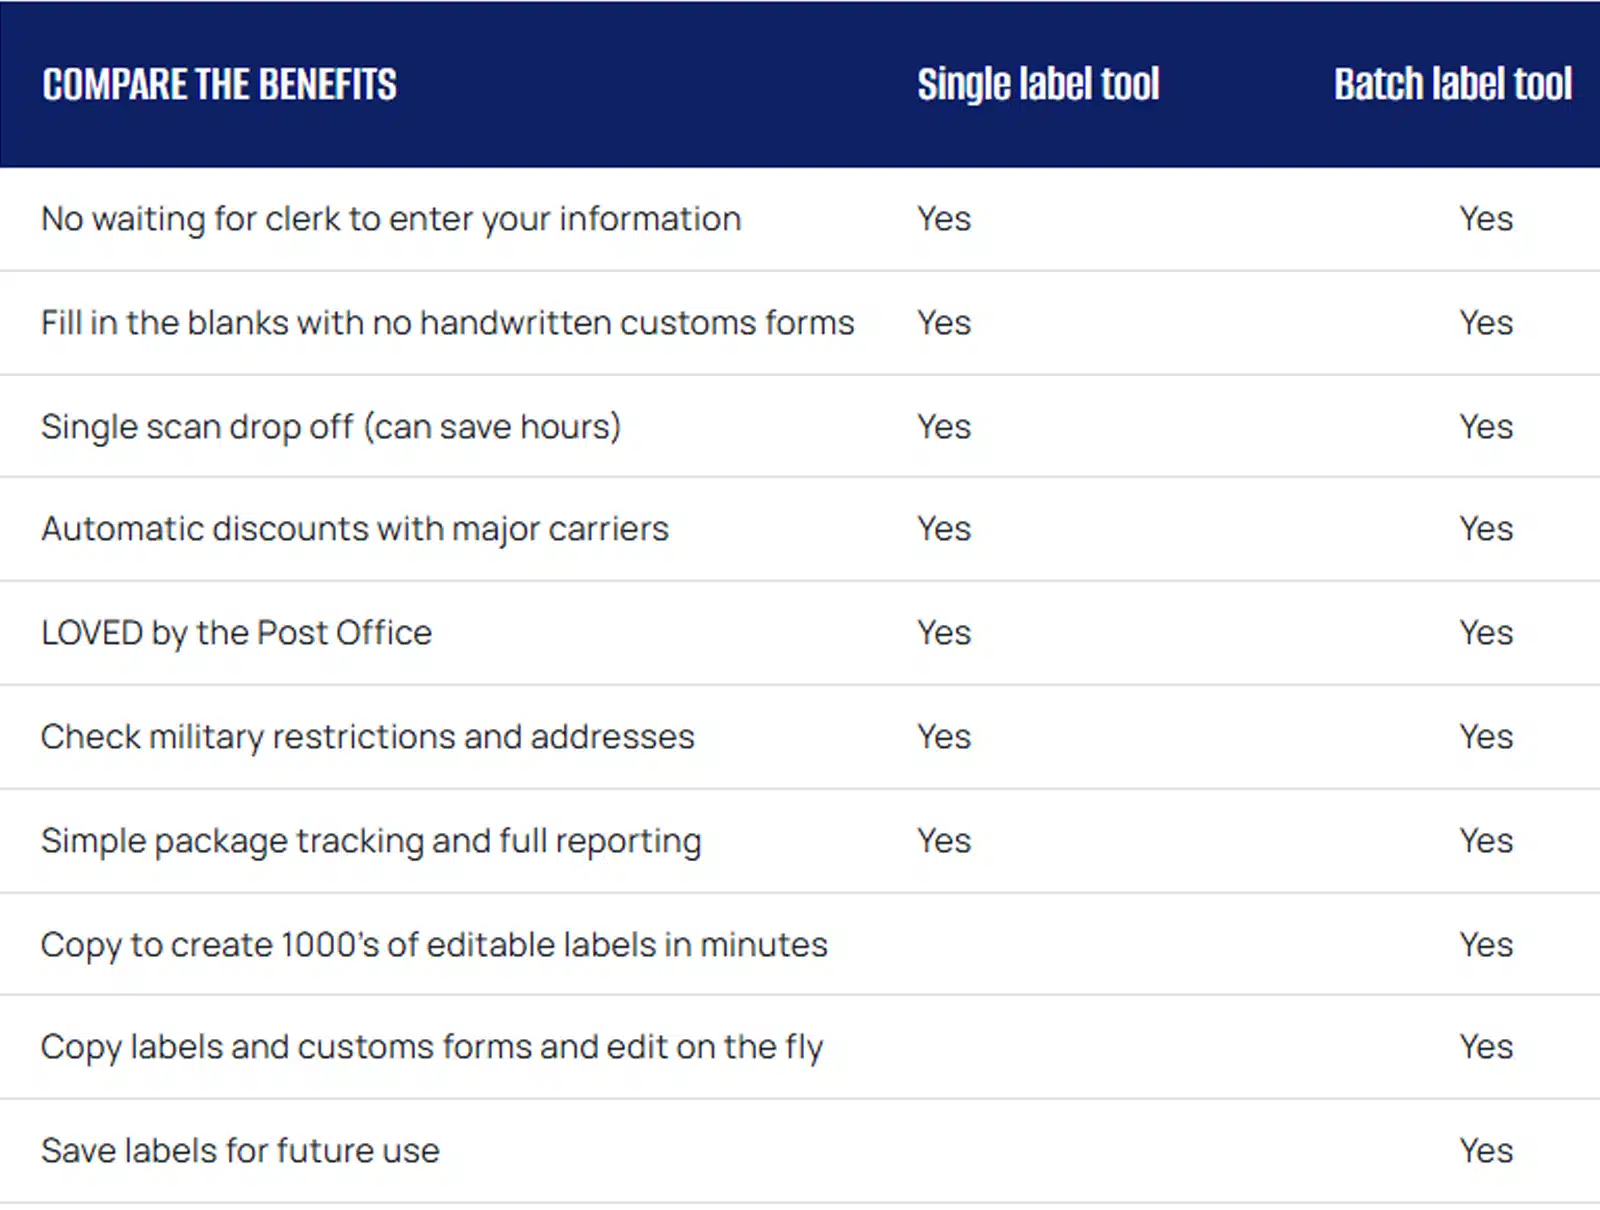Image resolution: width=1600 pixels, height=1210 pixels.
Task: Select Single label "Yes" for No waiting row
Action: tap(944, 219)
